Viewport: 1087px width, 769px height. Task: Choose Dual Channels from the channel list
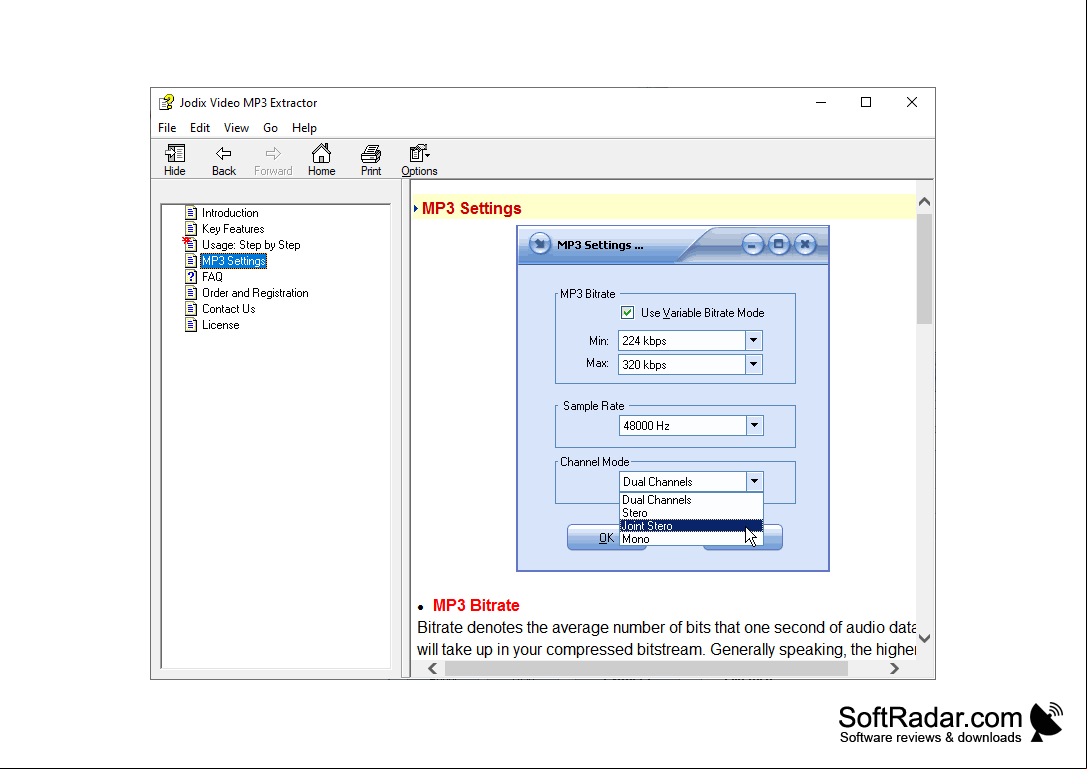[691, 500]
